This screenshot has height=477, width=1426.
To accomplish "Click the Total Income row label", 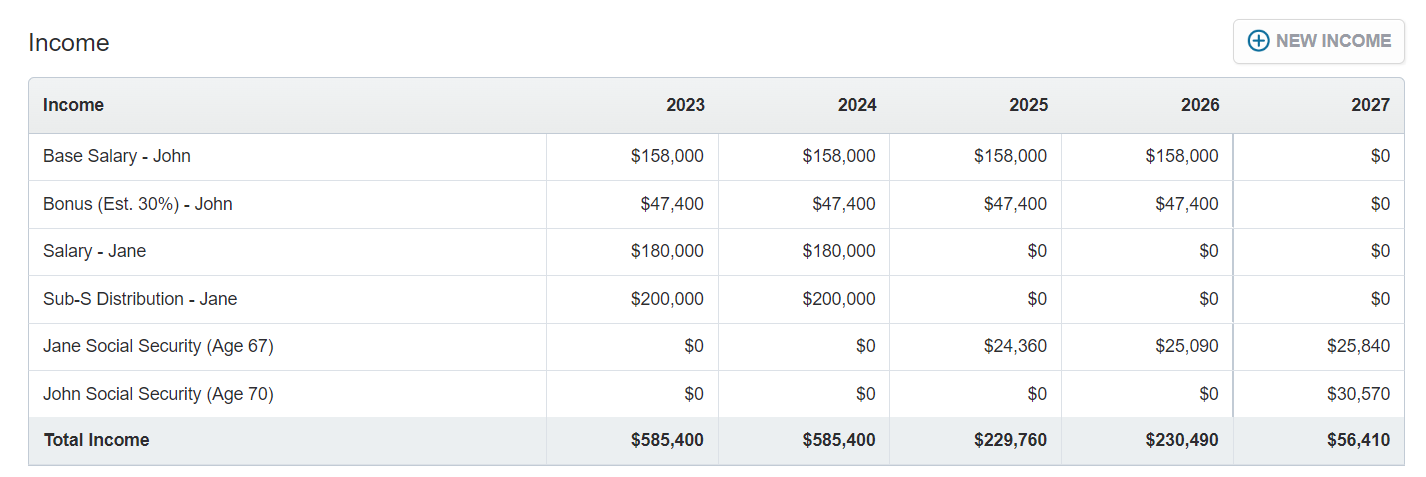I will (x=97, y=440).
